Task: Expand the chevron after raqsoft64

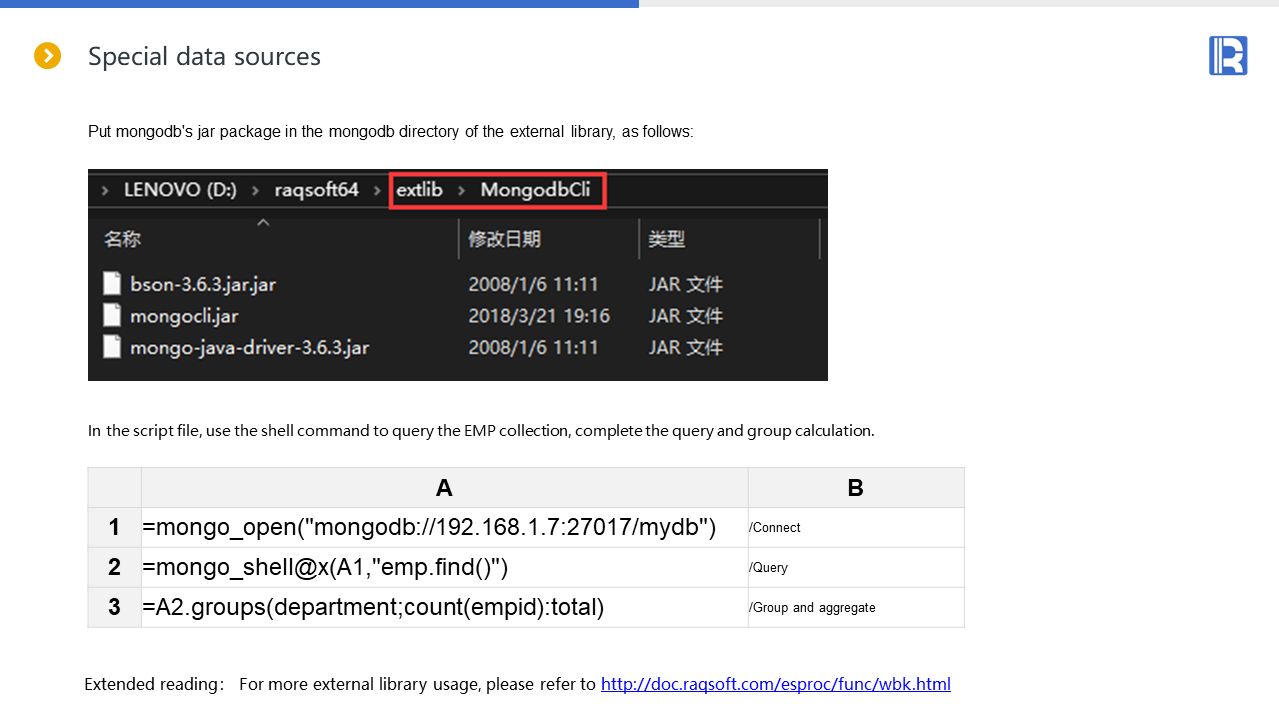Action: pyautogui.click(x=377, y=190)
